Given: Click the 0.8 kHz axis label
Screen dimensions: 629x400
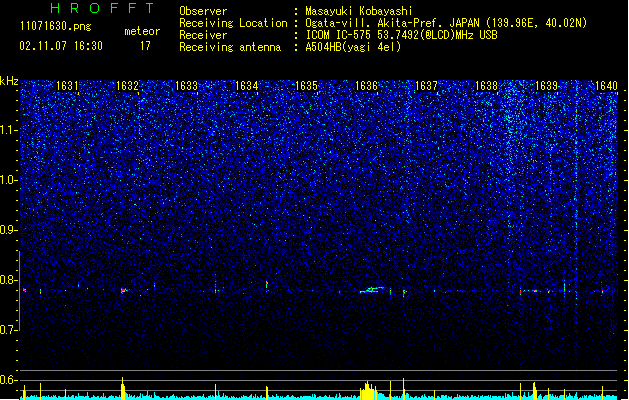Looking at the screenshot, I should pos(9,280).
